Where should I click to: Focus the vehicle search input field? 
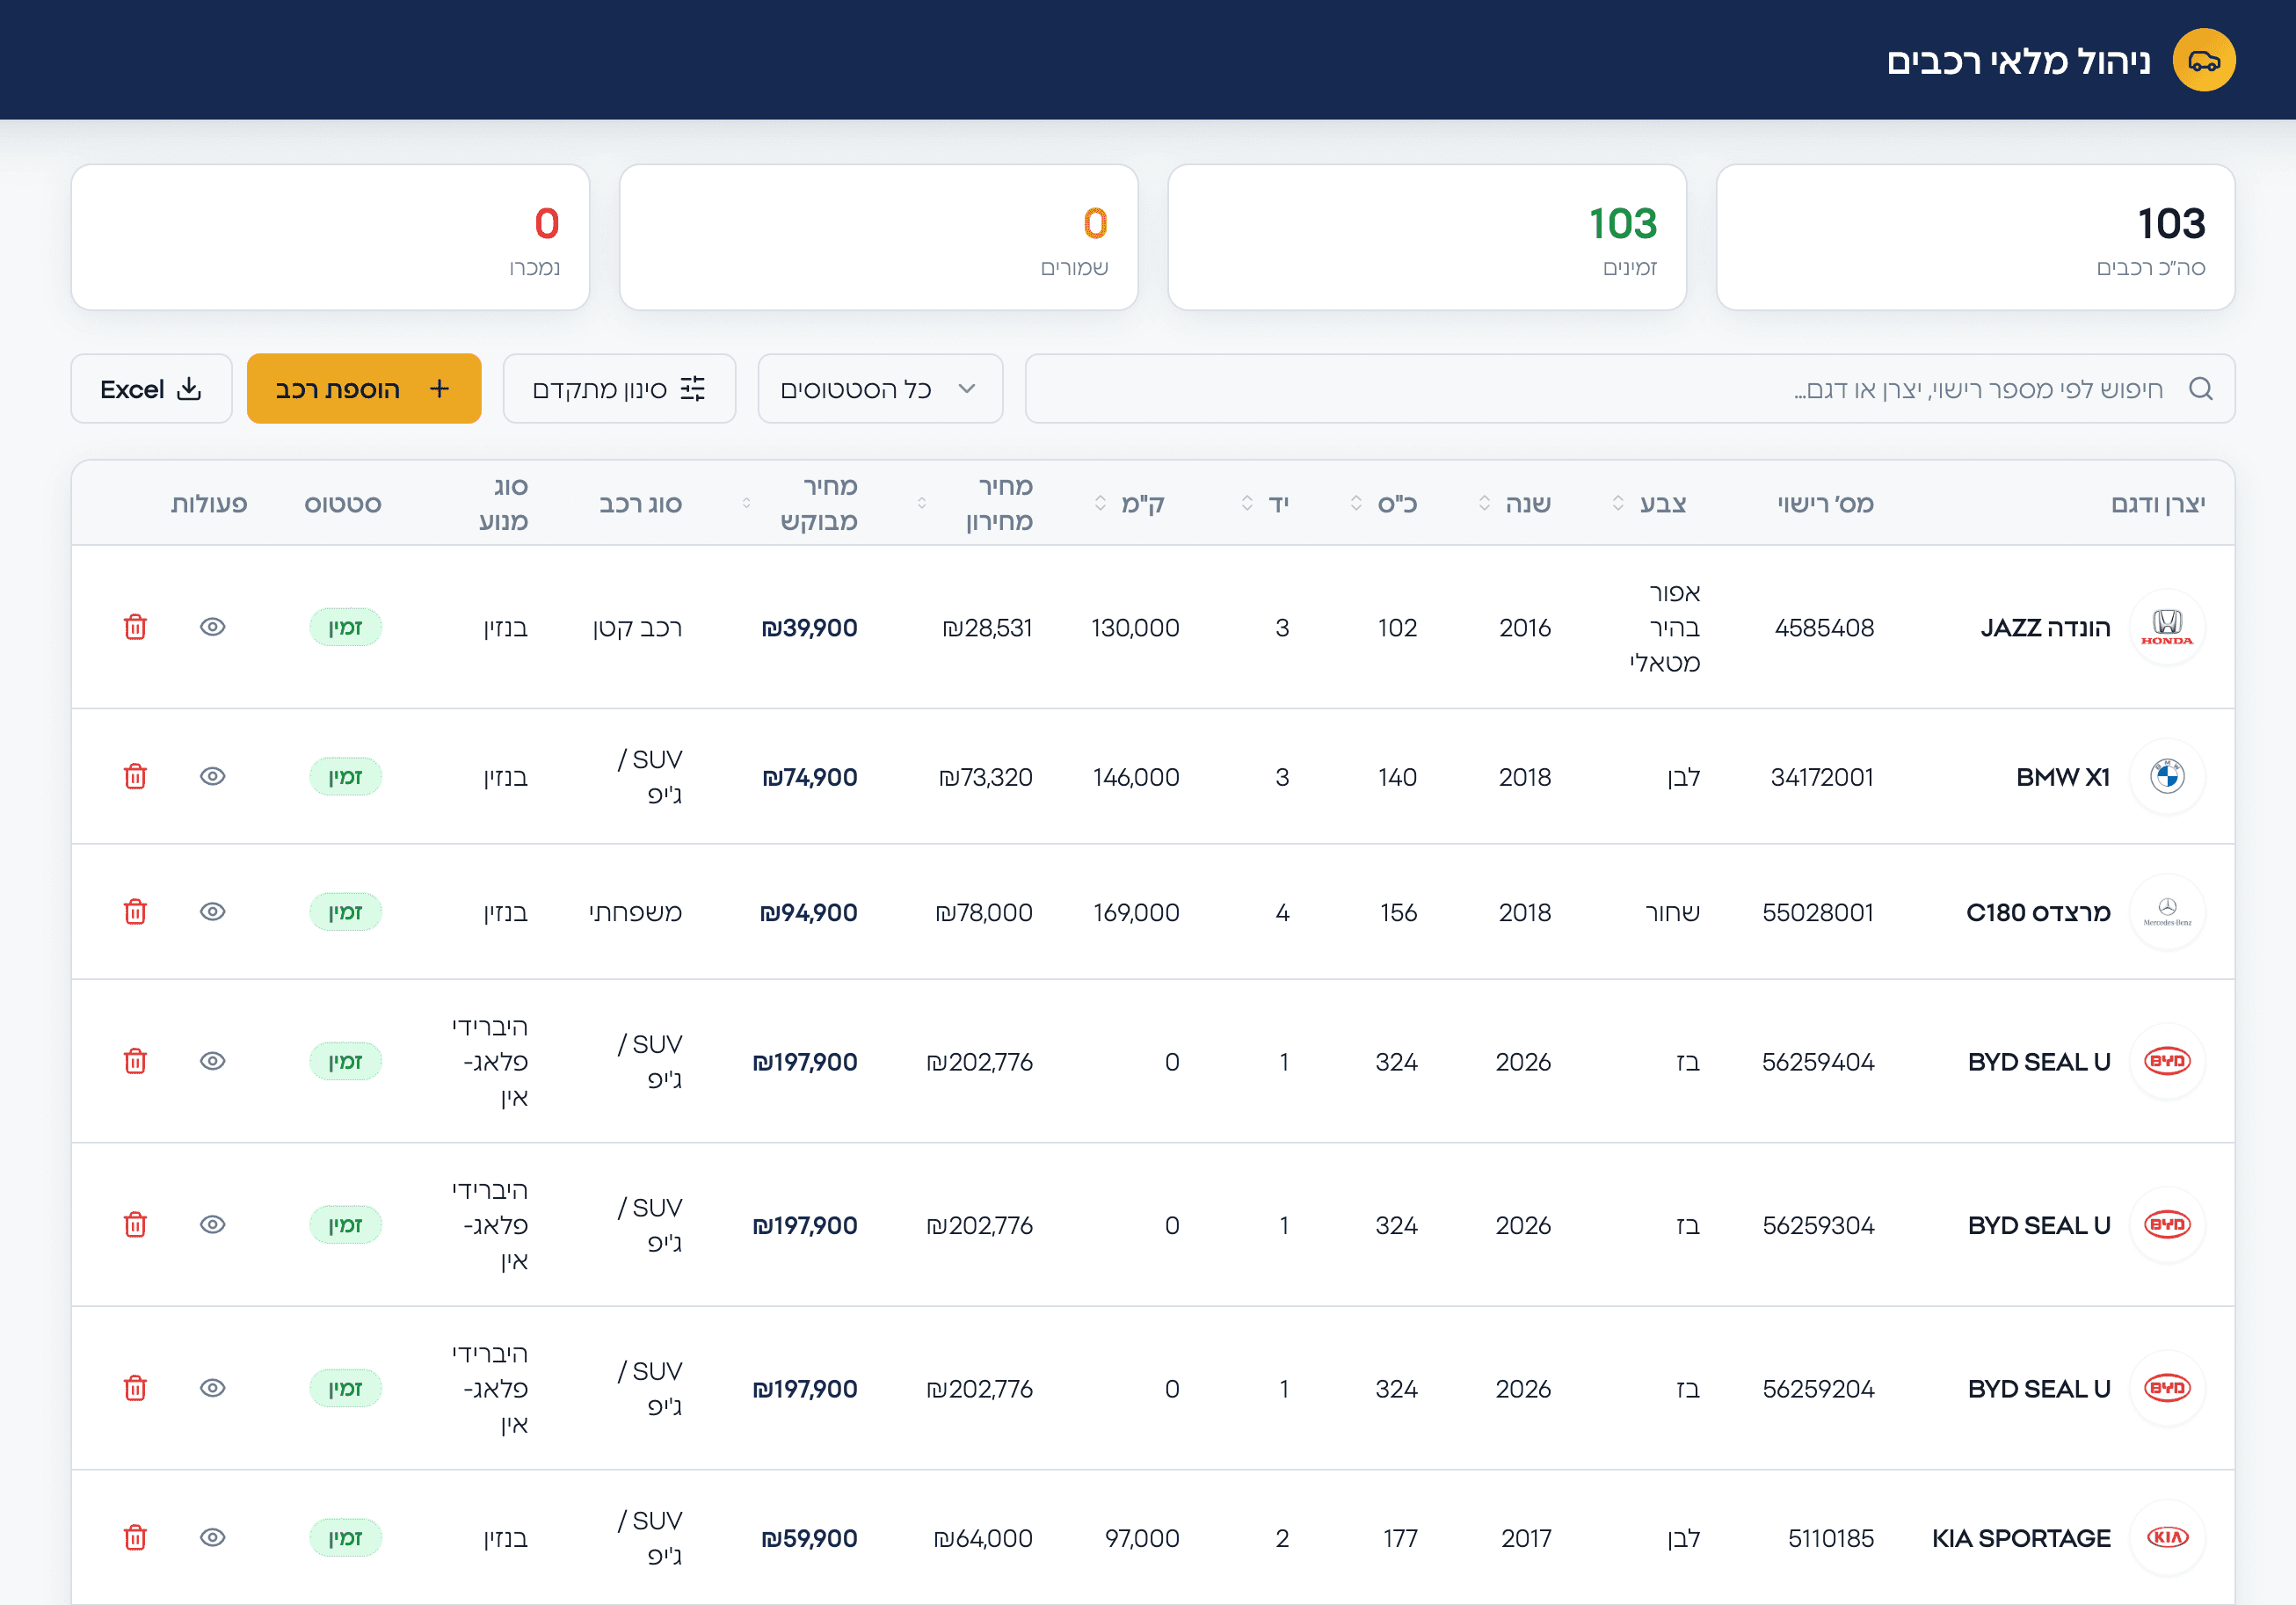1600,389
